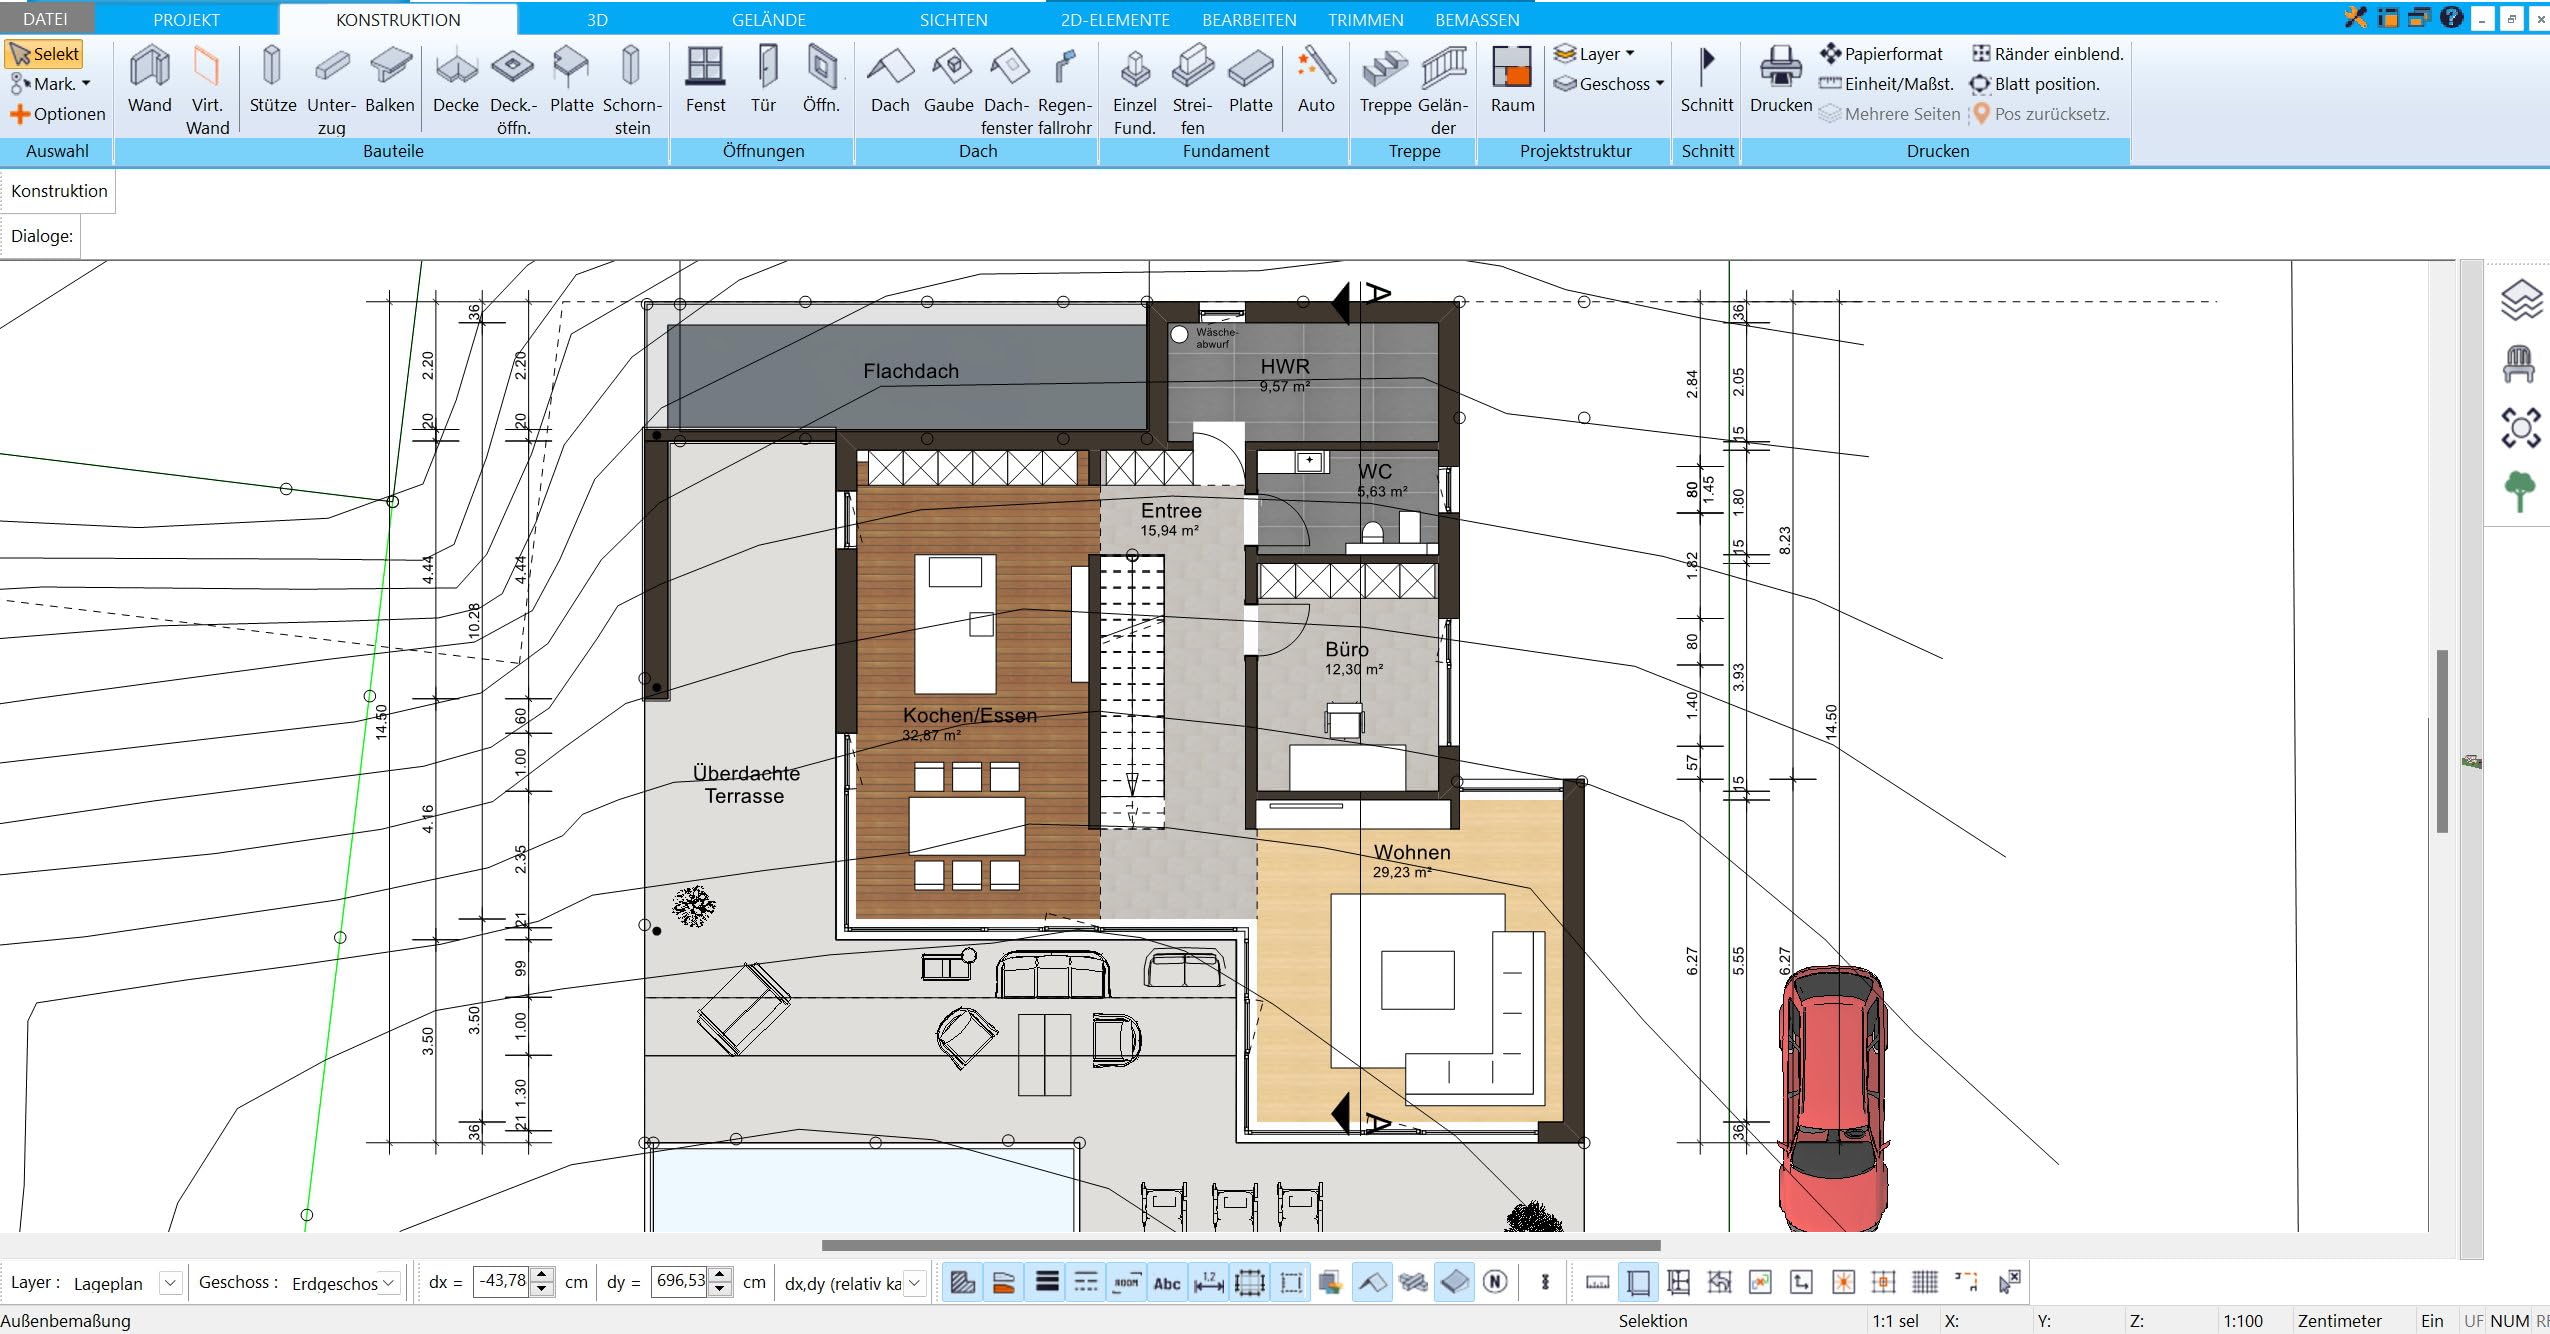Choose the Stütze column tool
Image resolution: width=2550 pixels, height=1334 pixels.
272,80
